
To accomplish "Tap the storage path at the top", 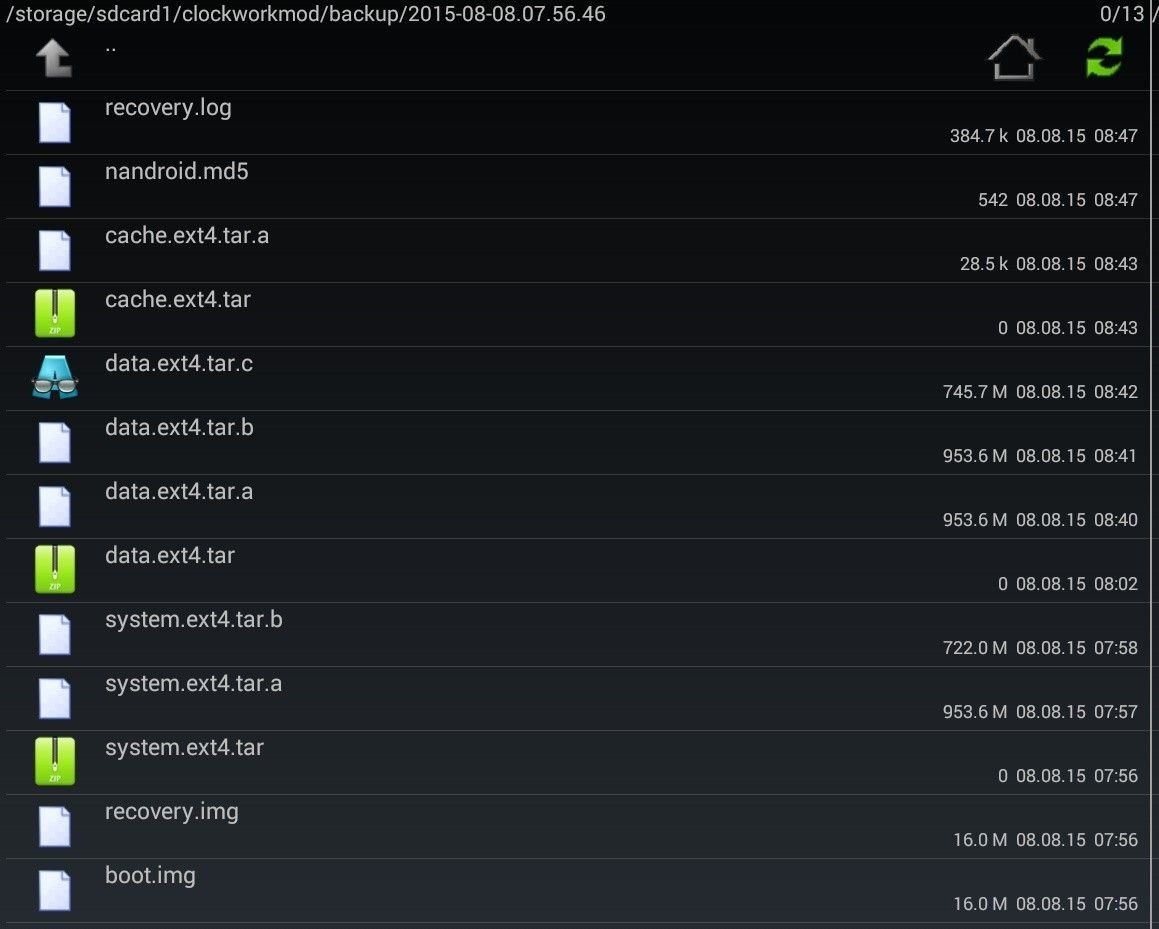I will point(306,14).
